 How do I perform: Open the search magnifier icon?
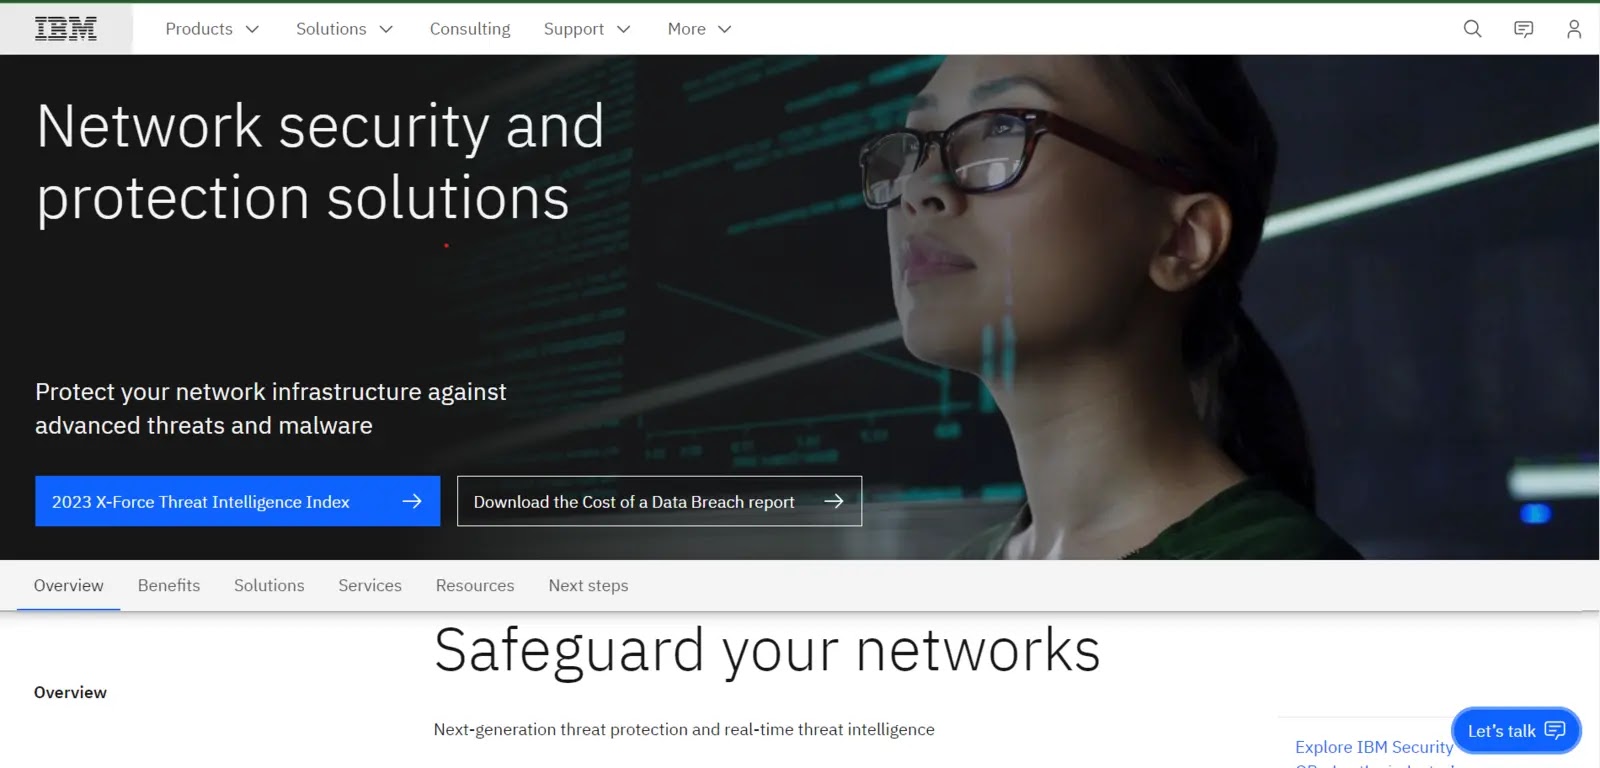click(x=1472, y=29)
